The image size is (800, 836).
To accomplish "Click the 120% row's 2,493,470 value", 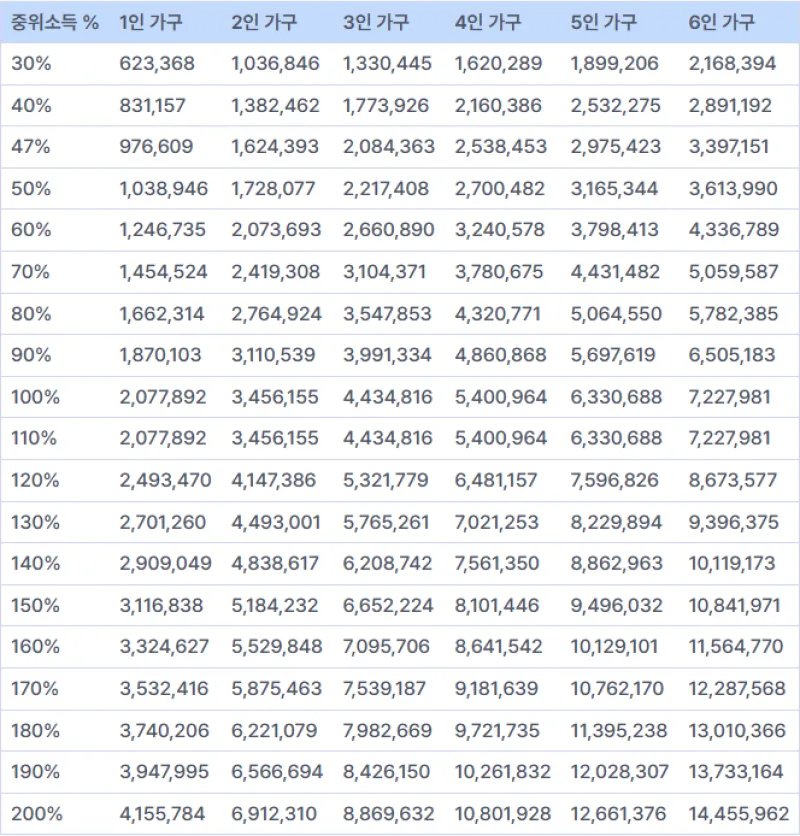I will click(x=165, y=480).
